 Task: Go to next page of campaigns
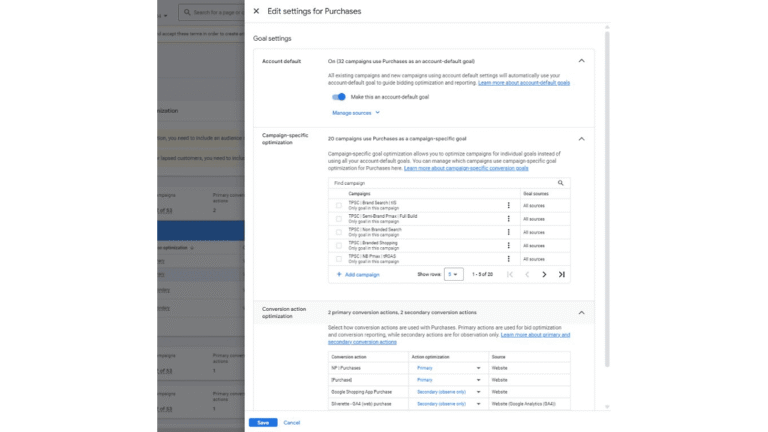[x=544, y=274]
